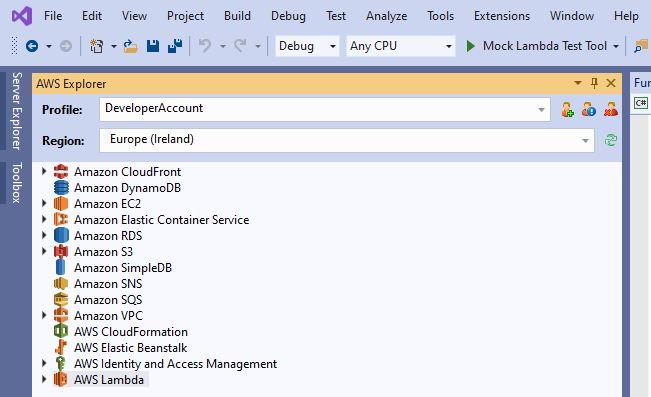This screenshot has width=651, height=397.
Task: Open the Help menu
Action: 626,16
